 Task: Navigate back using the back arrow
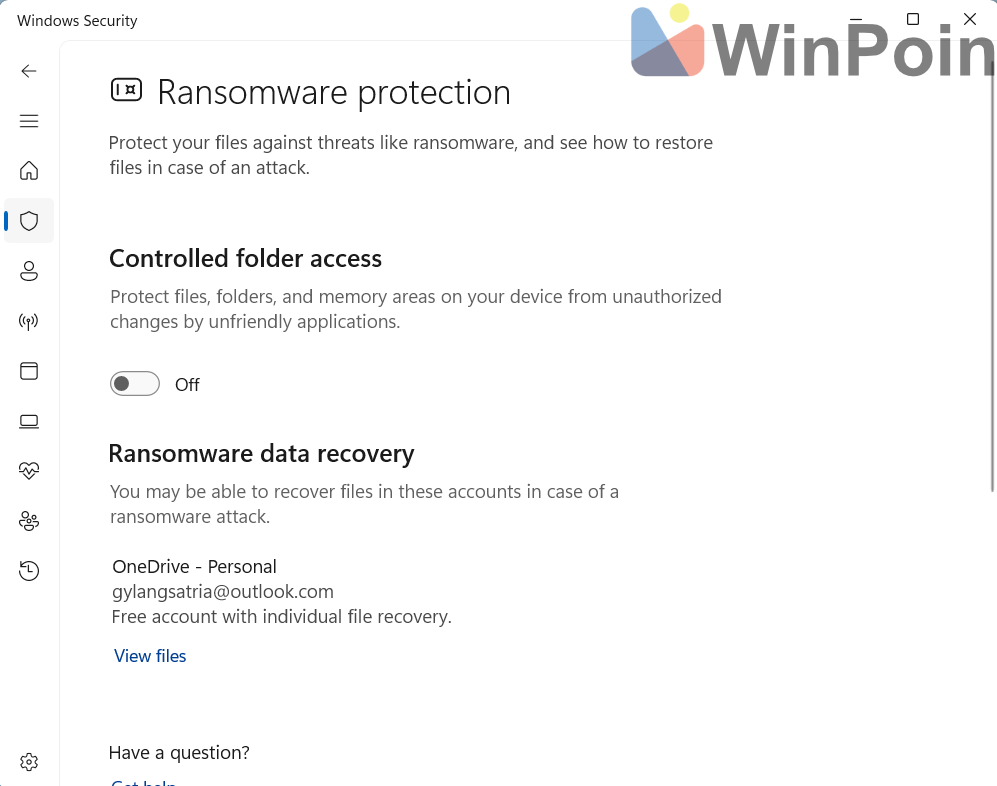pyautogui.click(x=29, y=71)
